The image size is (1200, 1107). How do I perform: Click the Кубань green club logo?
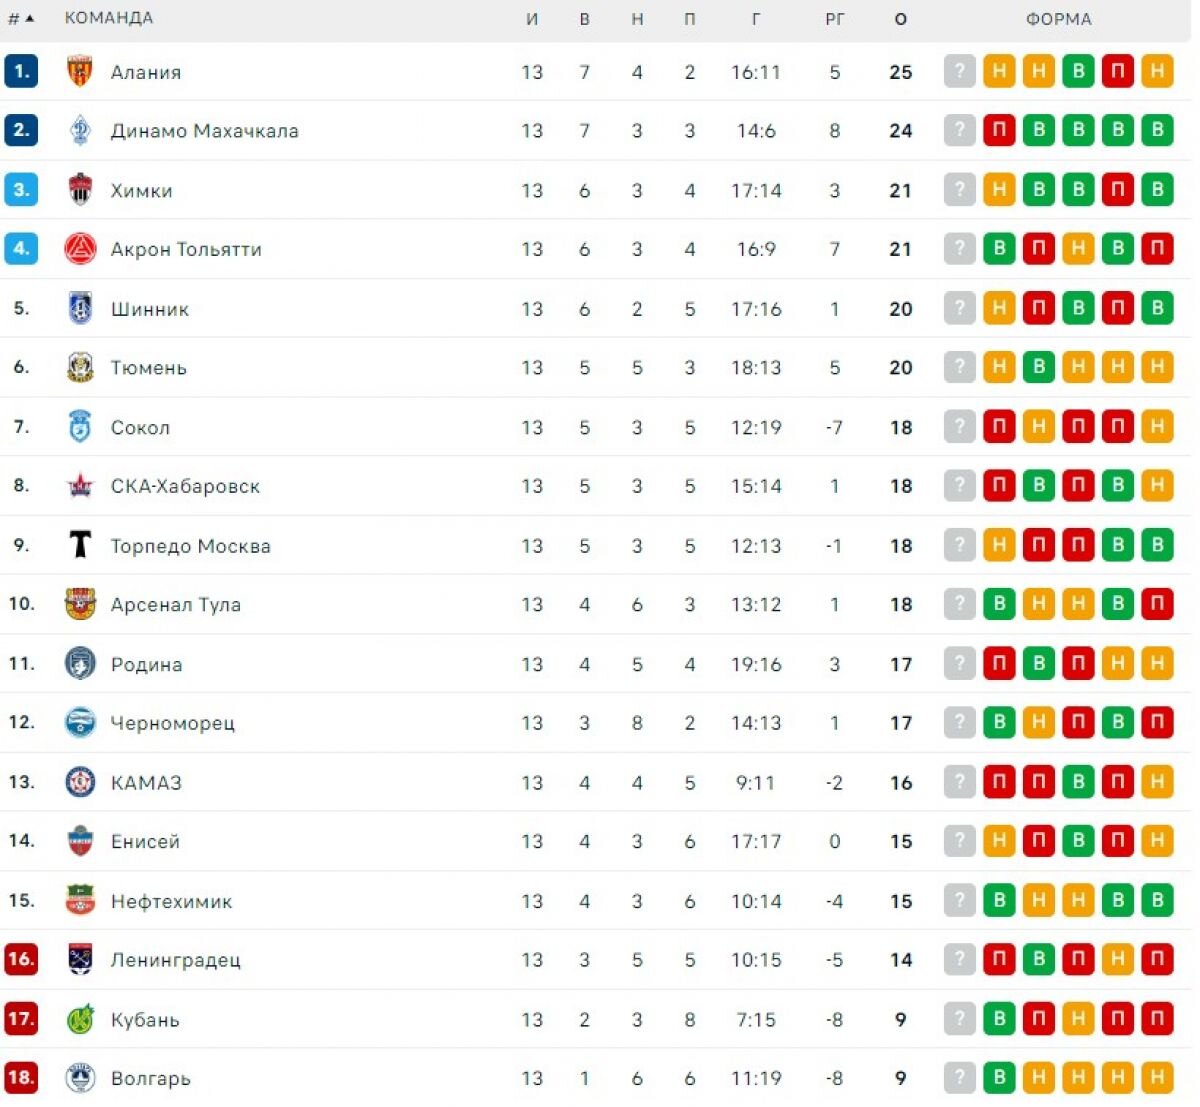click(x=80, y=1019)
